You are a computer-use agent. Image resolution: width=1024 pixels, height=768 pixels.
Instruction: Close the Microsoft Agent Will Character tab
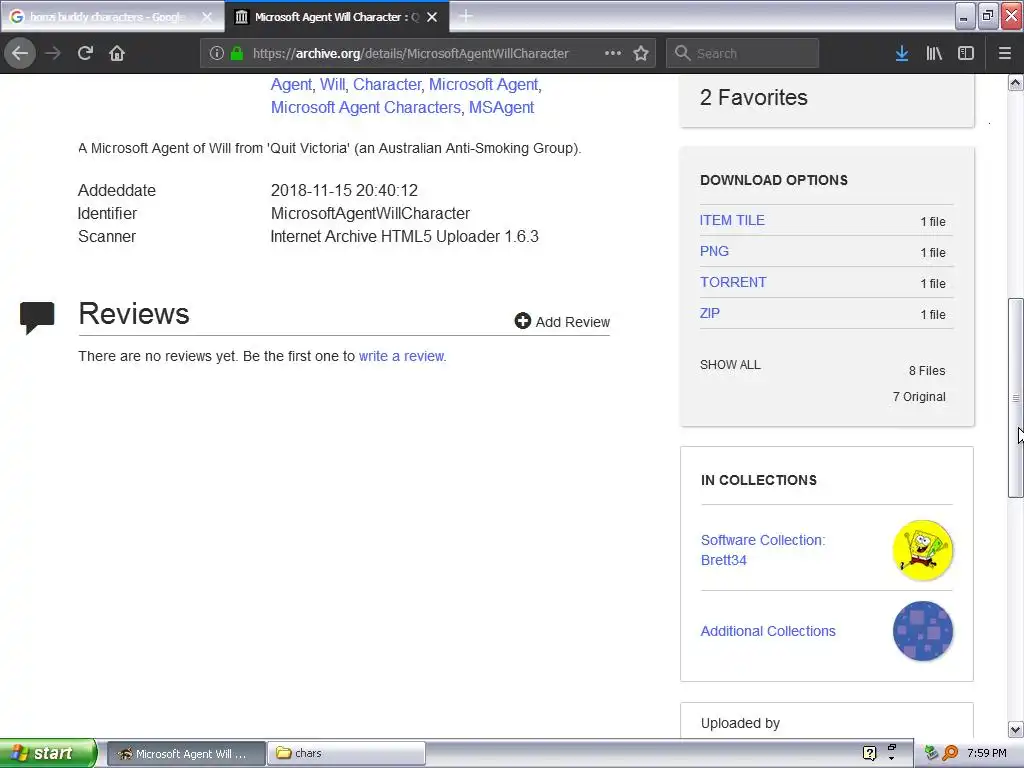tap(432, 17)
